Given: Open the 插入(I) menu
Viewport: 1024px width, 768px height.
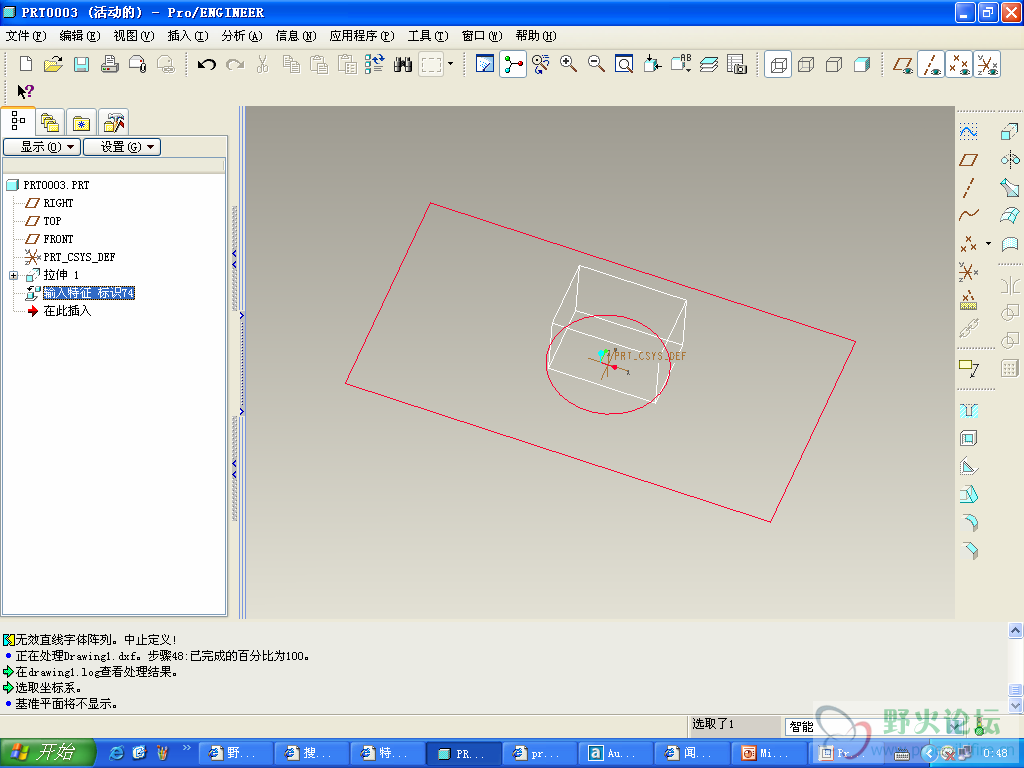Looking at the screenshot, I should 188,36.
